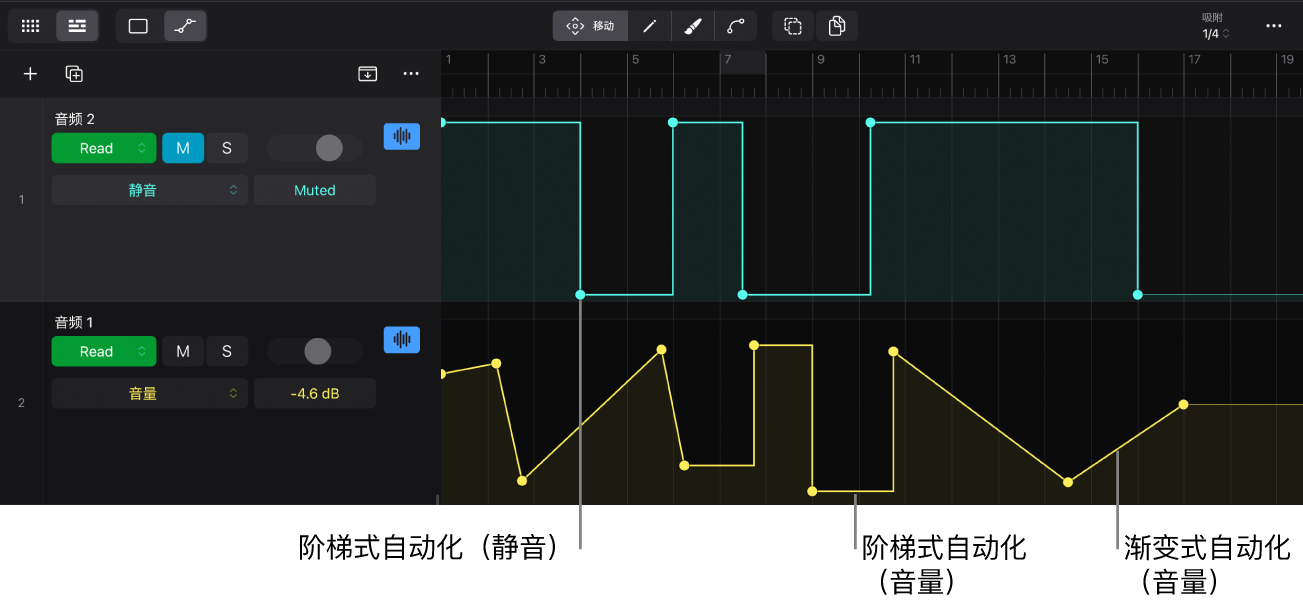Open the 静音 automation parameter dropdown
Image resolution: width=1303 pixels, height=604 pixels.
[150, 190]
